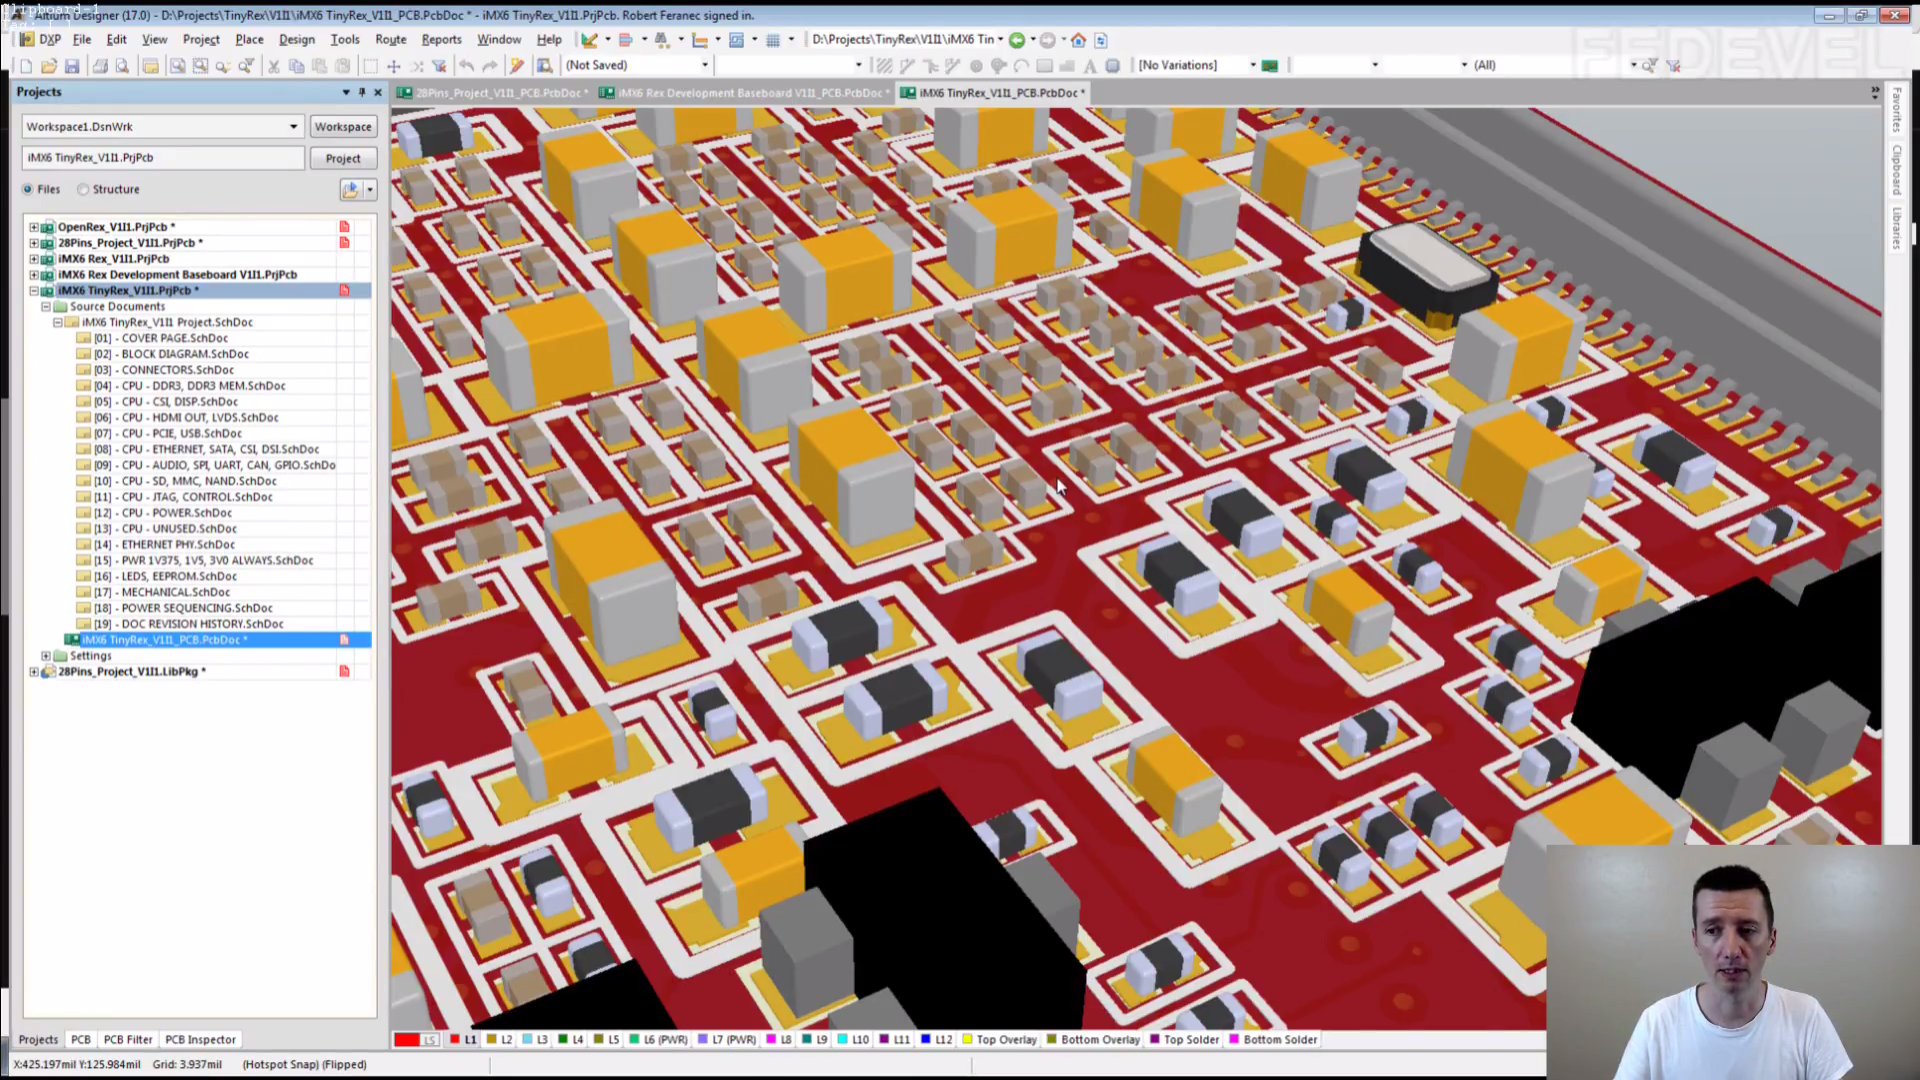Open the Route menu
1920x1080 pixels.
[x=390, y=39]
